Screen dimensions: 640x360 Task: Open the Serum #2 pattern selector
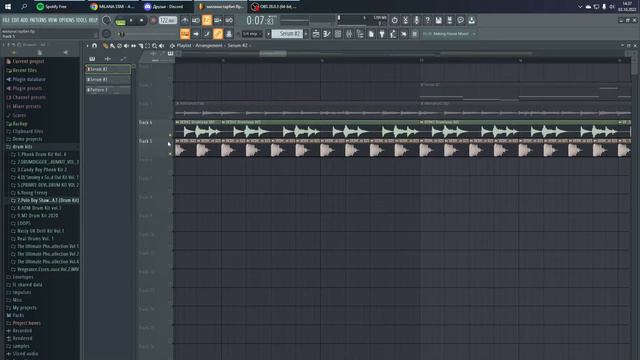click(x=288, y=34)
